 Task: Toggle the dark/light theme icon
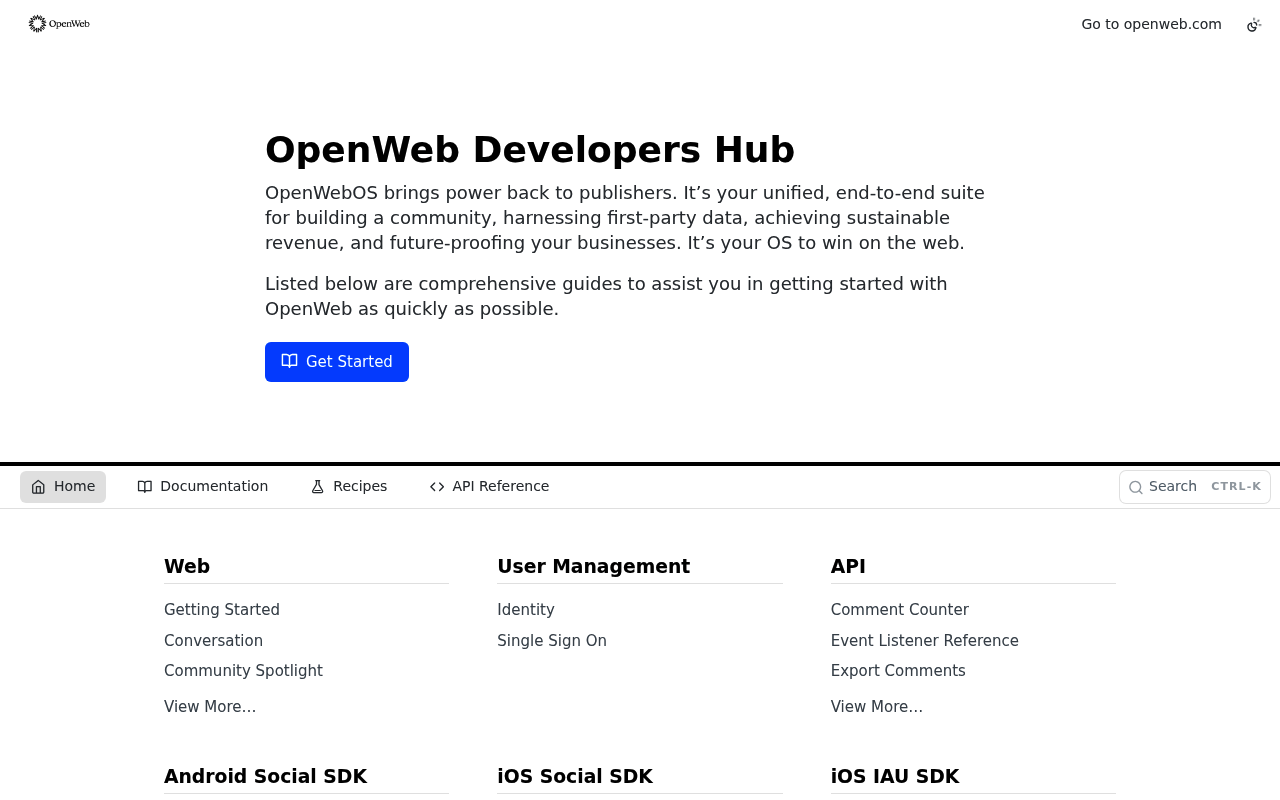(1254, 24)
